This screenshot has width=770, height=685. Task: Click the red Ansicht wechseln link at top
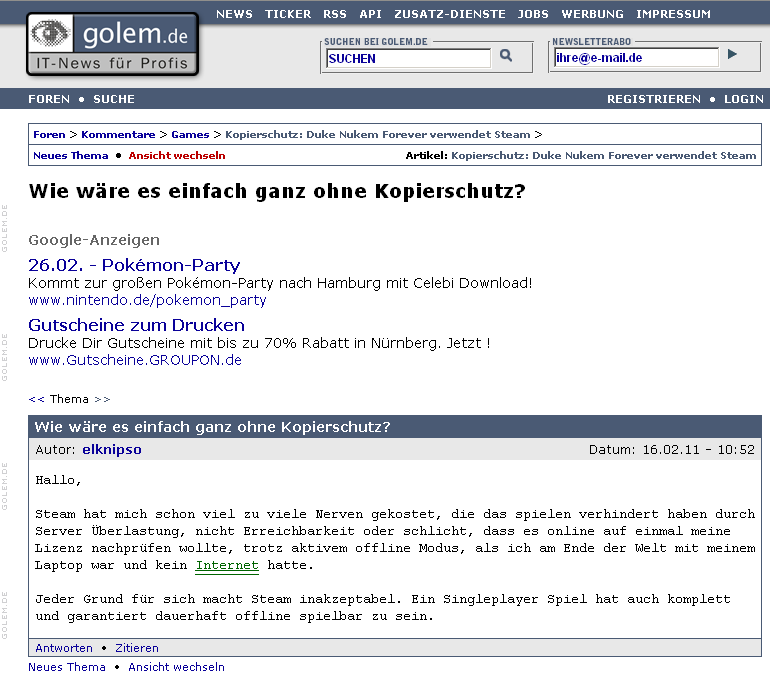[x=177, y=155]
